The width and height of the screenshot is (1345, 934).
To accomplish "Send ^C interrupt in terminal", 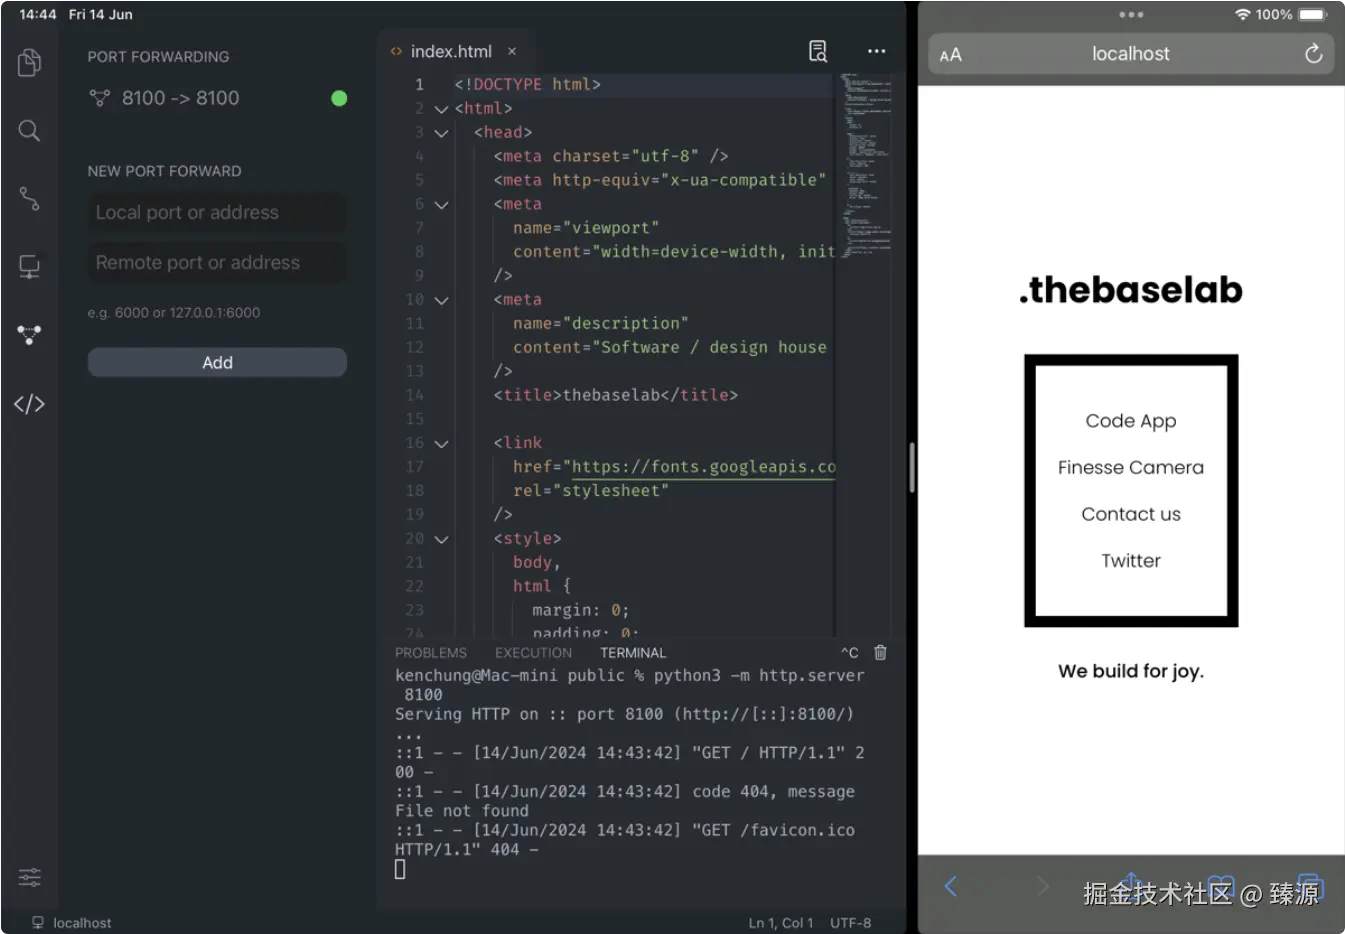I will click(849, 652).
